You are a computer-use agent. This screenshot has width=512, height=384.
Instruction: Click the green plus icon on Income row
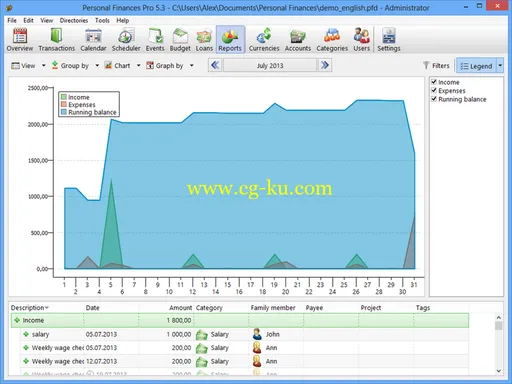17,320
